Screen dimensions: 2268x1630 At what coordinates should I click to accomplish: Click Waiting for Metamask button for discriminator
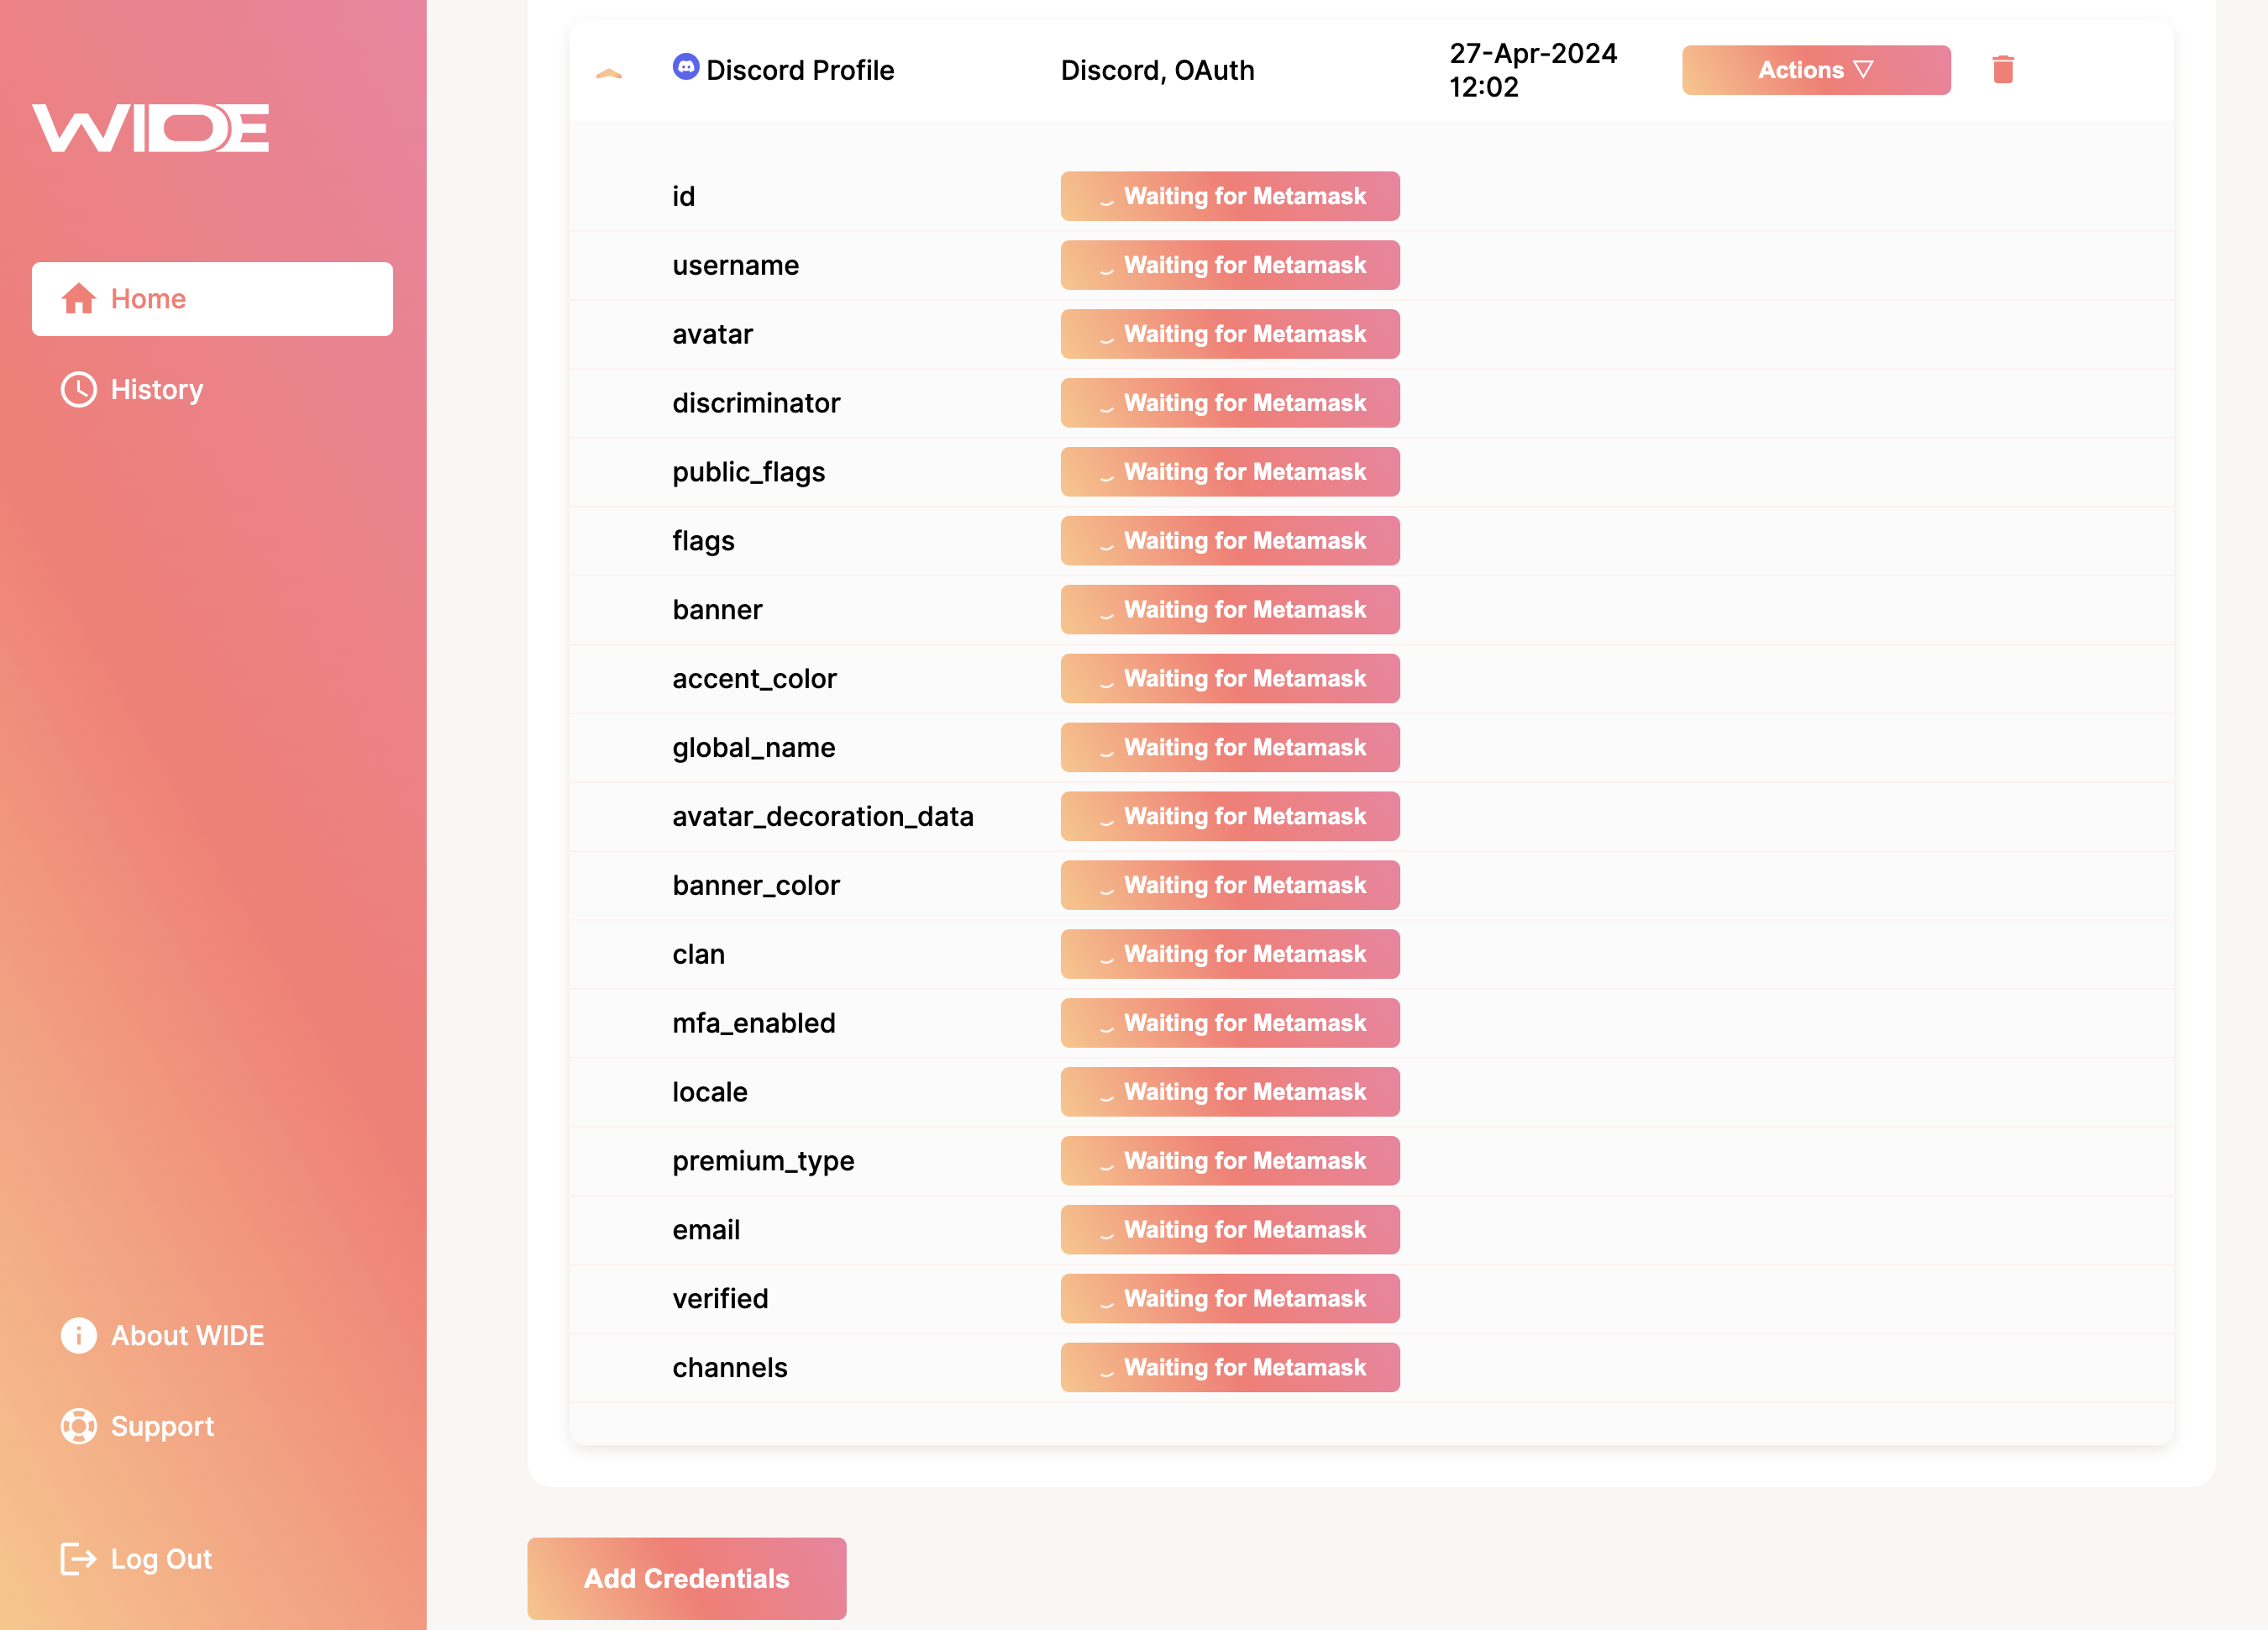1230,403
